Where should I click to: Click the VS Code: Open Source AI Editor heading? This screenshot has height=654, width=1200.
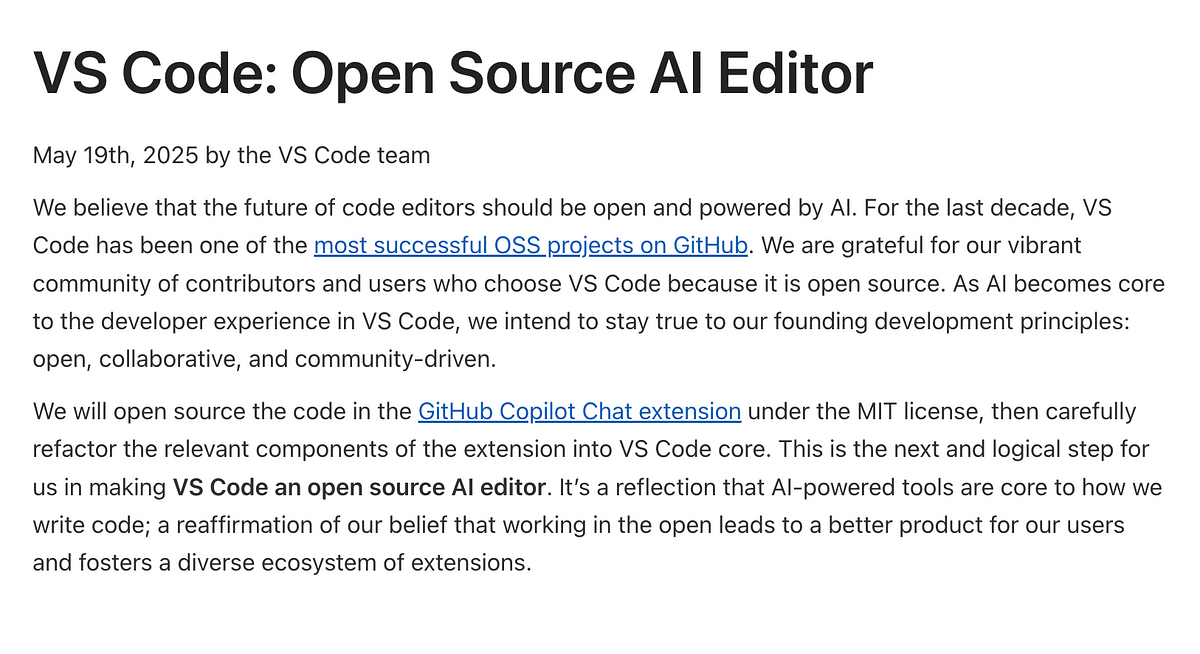coord(453,72)
